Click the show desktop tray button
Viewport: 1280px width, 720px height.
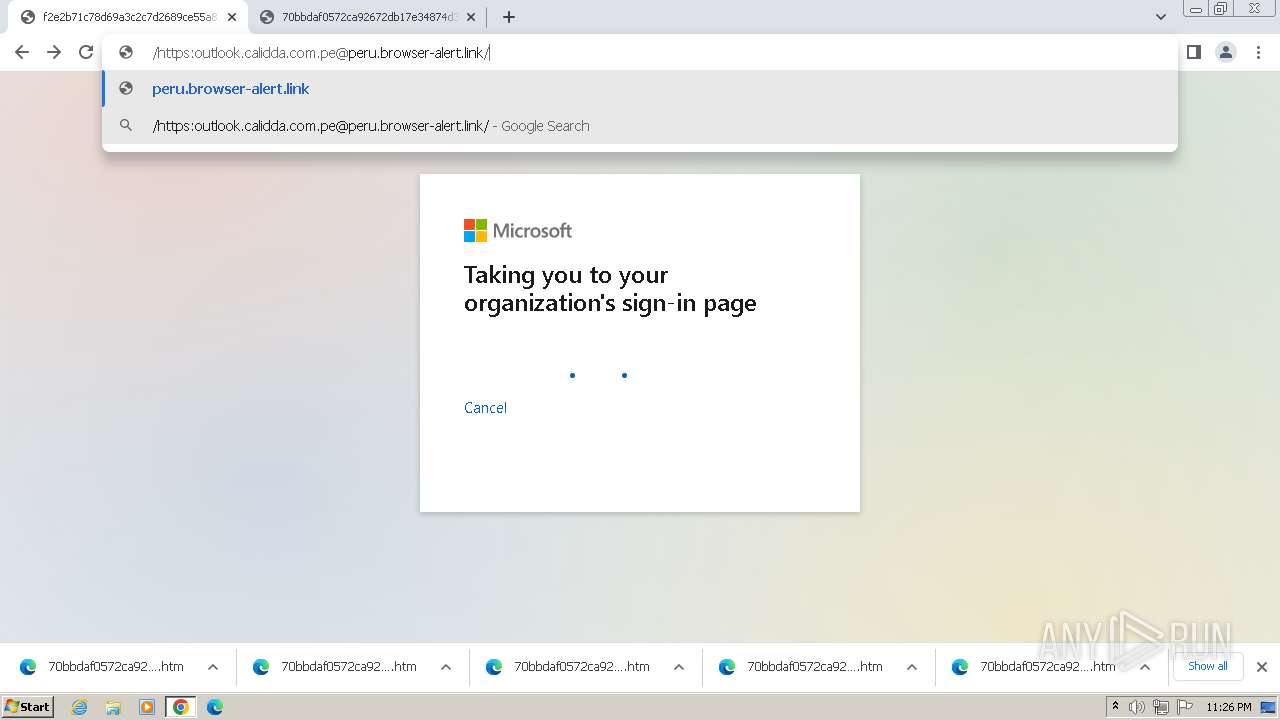1268,707
